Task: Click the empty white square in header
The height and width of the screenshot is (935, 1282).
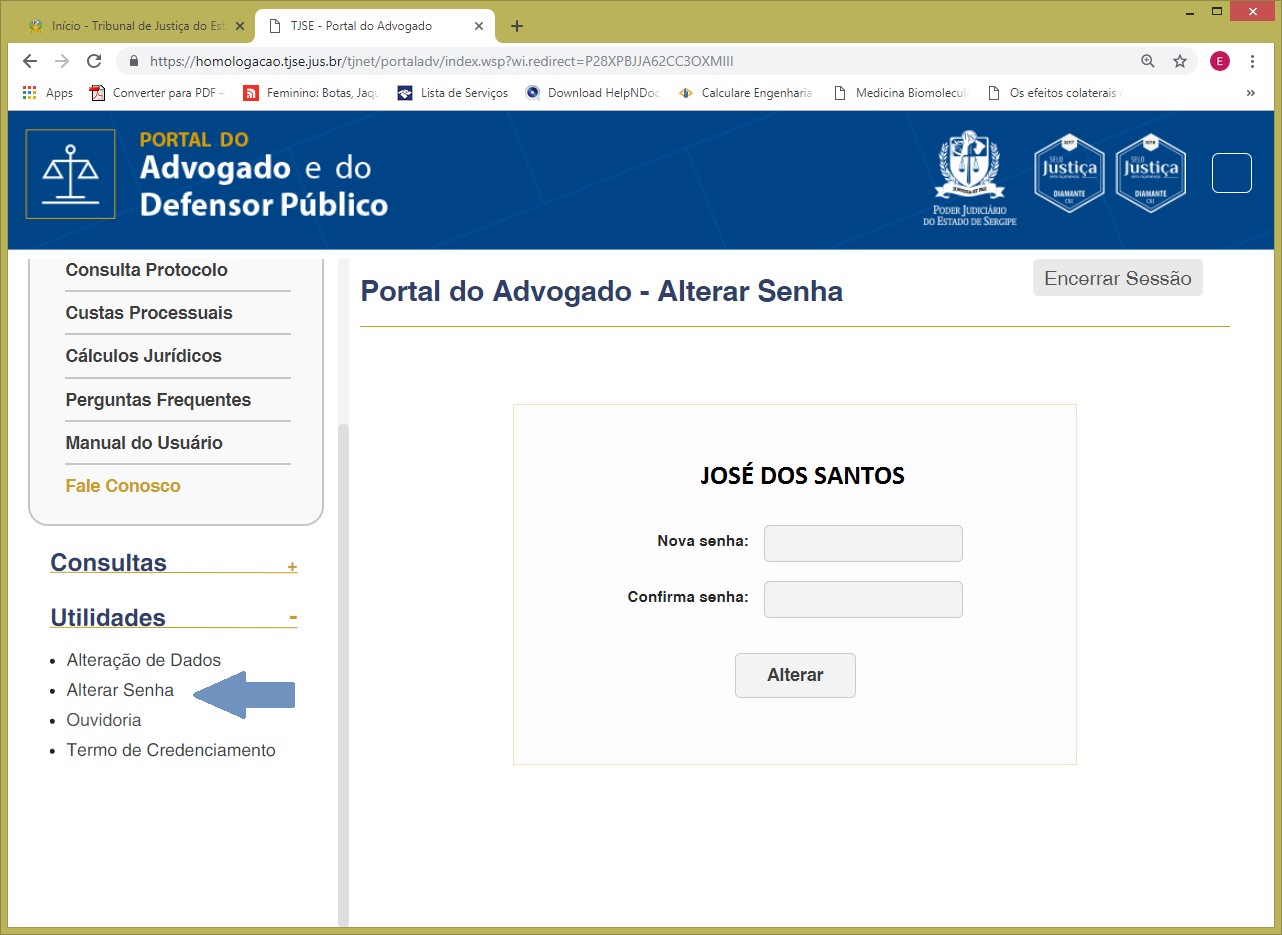Action: coord(1231,173)
